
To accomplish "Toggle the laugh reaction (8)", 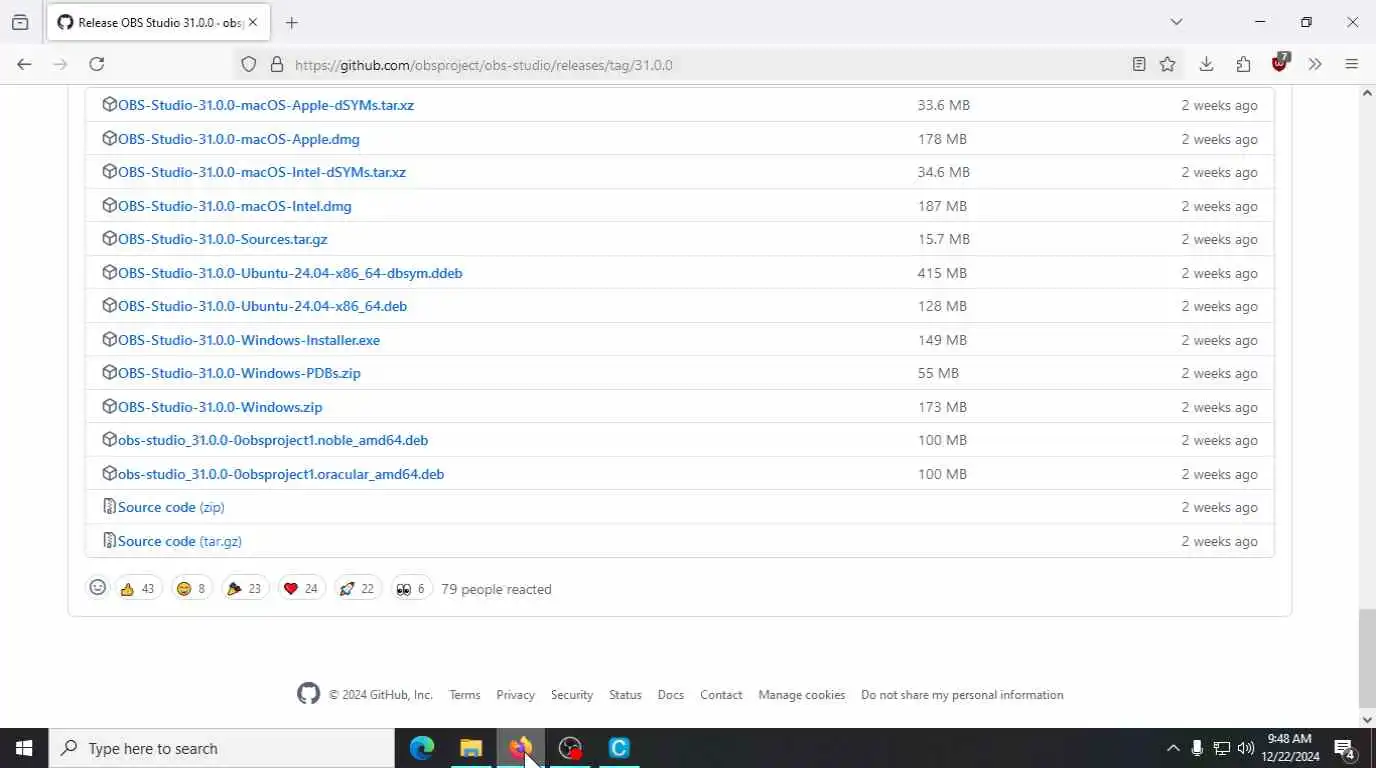I will [191, 589].
